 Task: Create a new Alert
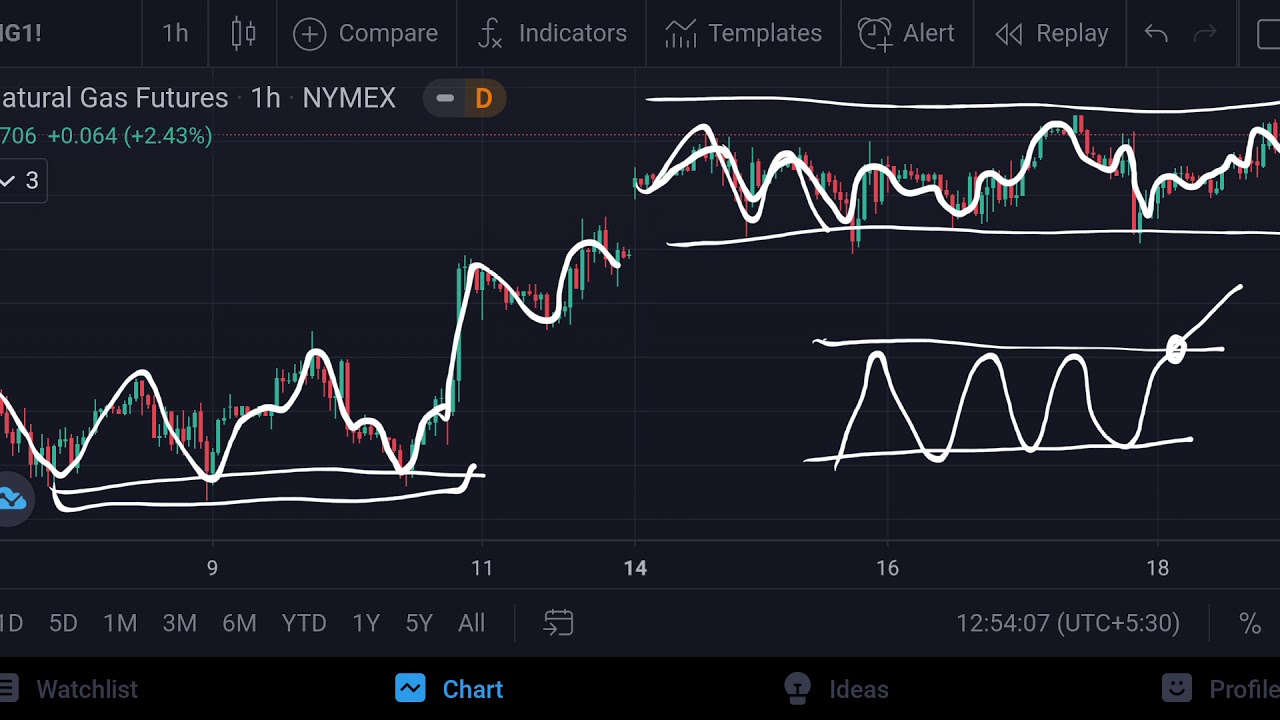[906, 33]
